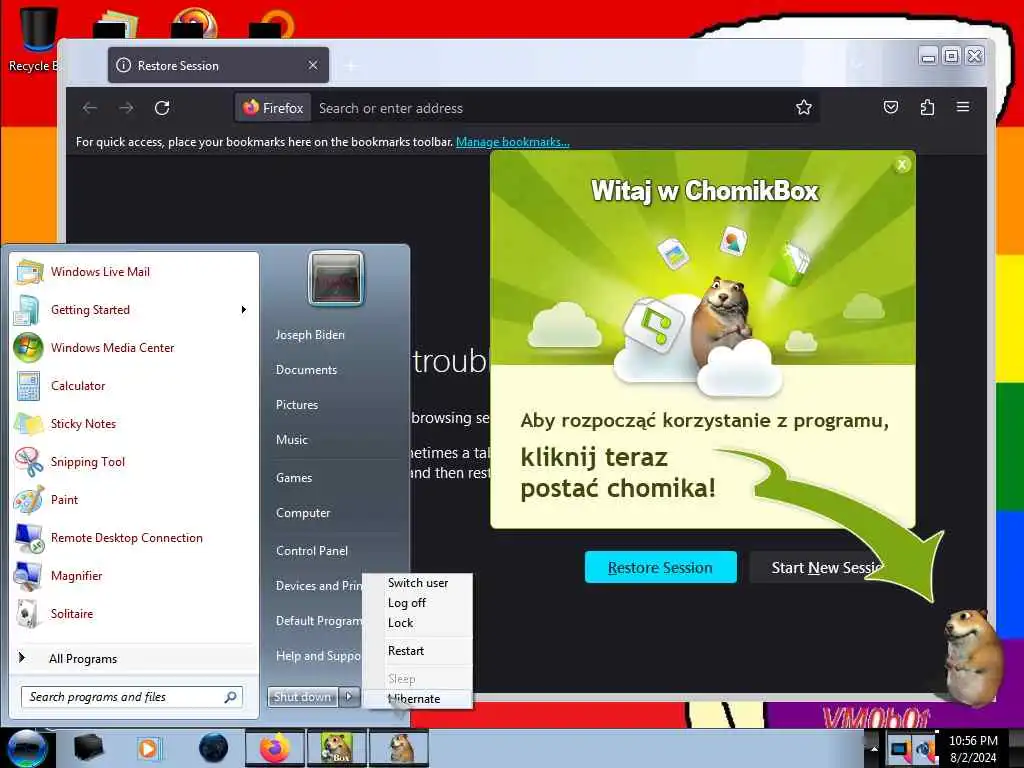The image size is (1024, 768).
Task: Click Shut down button
Action: [x=302, y=697]
